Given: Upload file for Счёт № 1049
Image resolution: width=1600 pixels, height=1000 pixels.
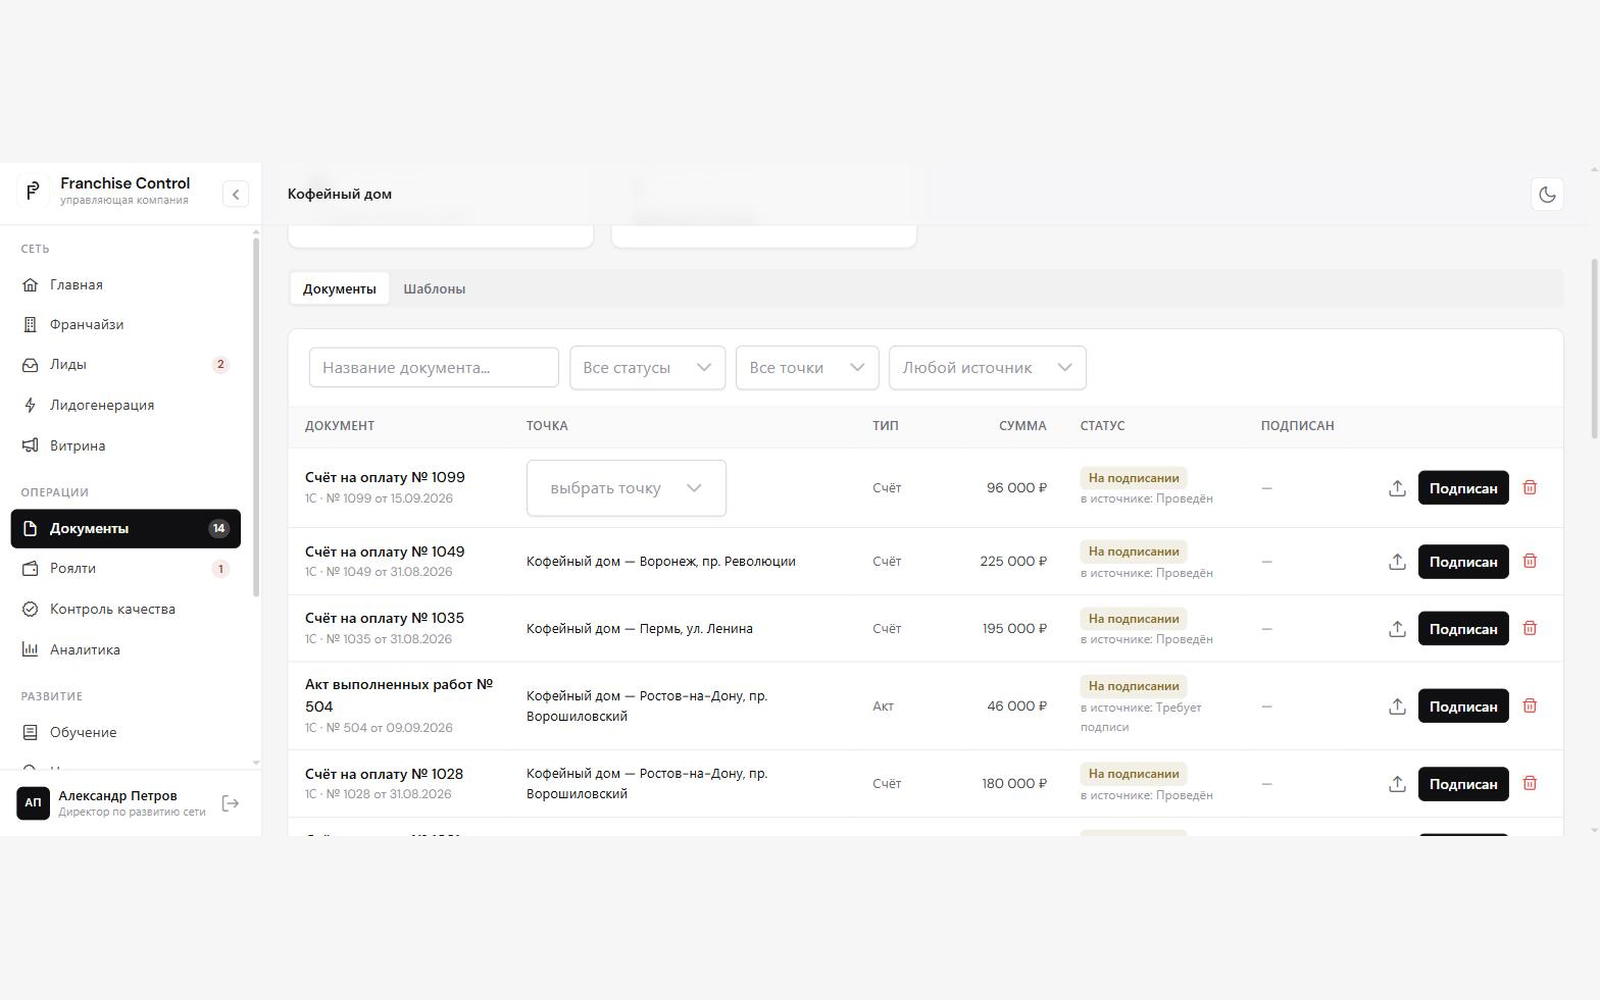Looking at the screenshot, I should (1397, 562).
